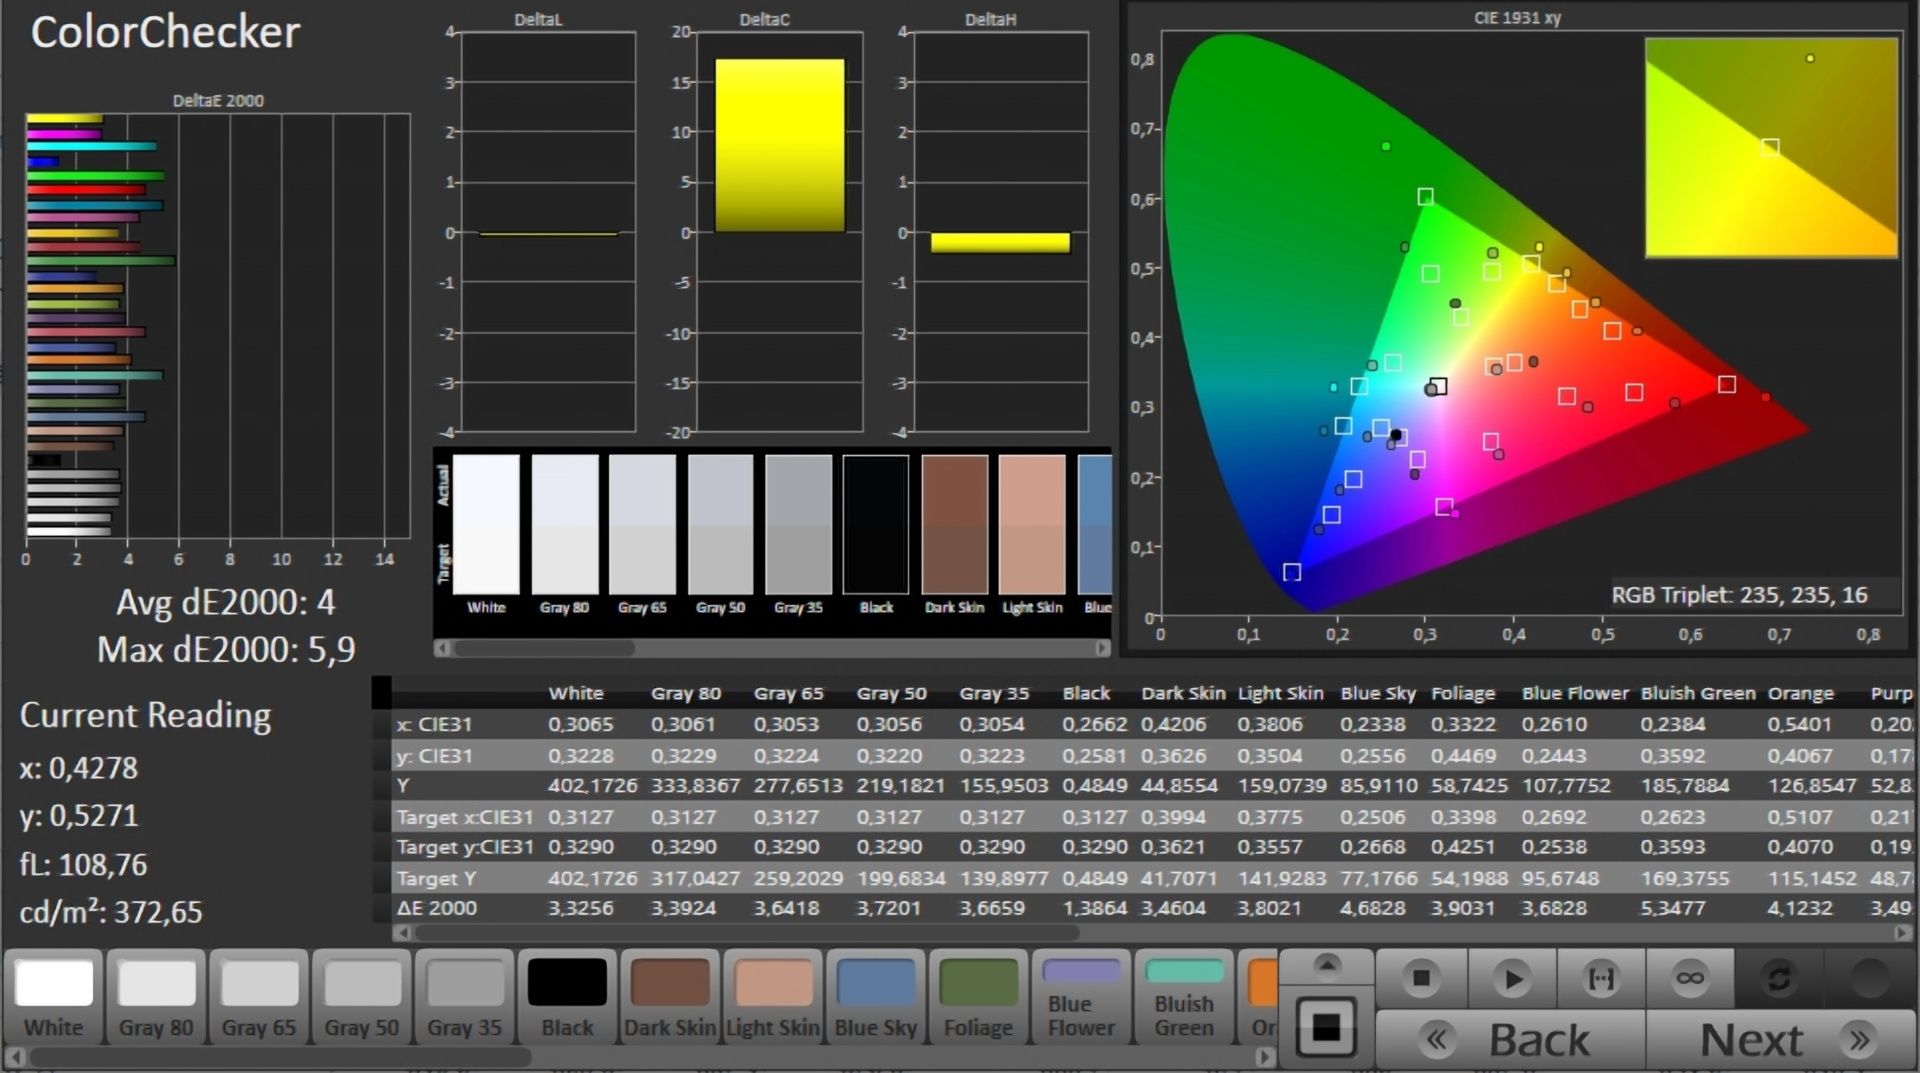Select the White color patch
This screenshot has height=1073, width=1920.
click(54, 997)
